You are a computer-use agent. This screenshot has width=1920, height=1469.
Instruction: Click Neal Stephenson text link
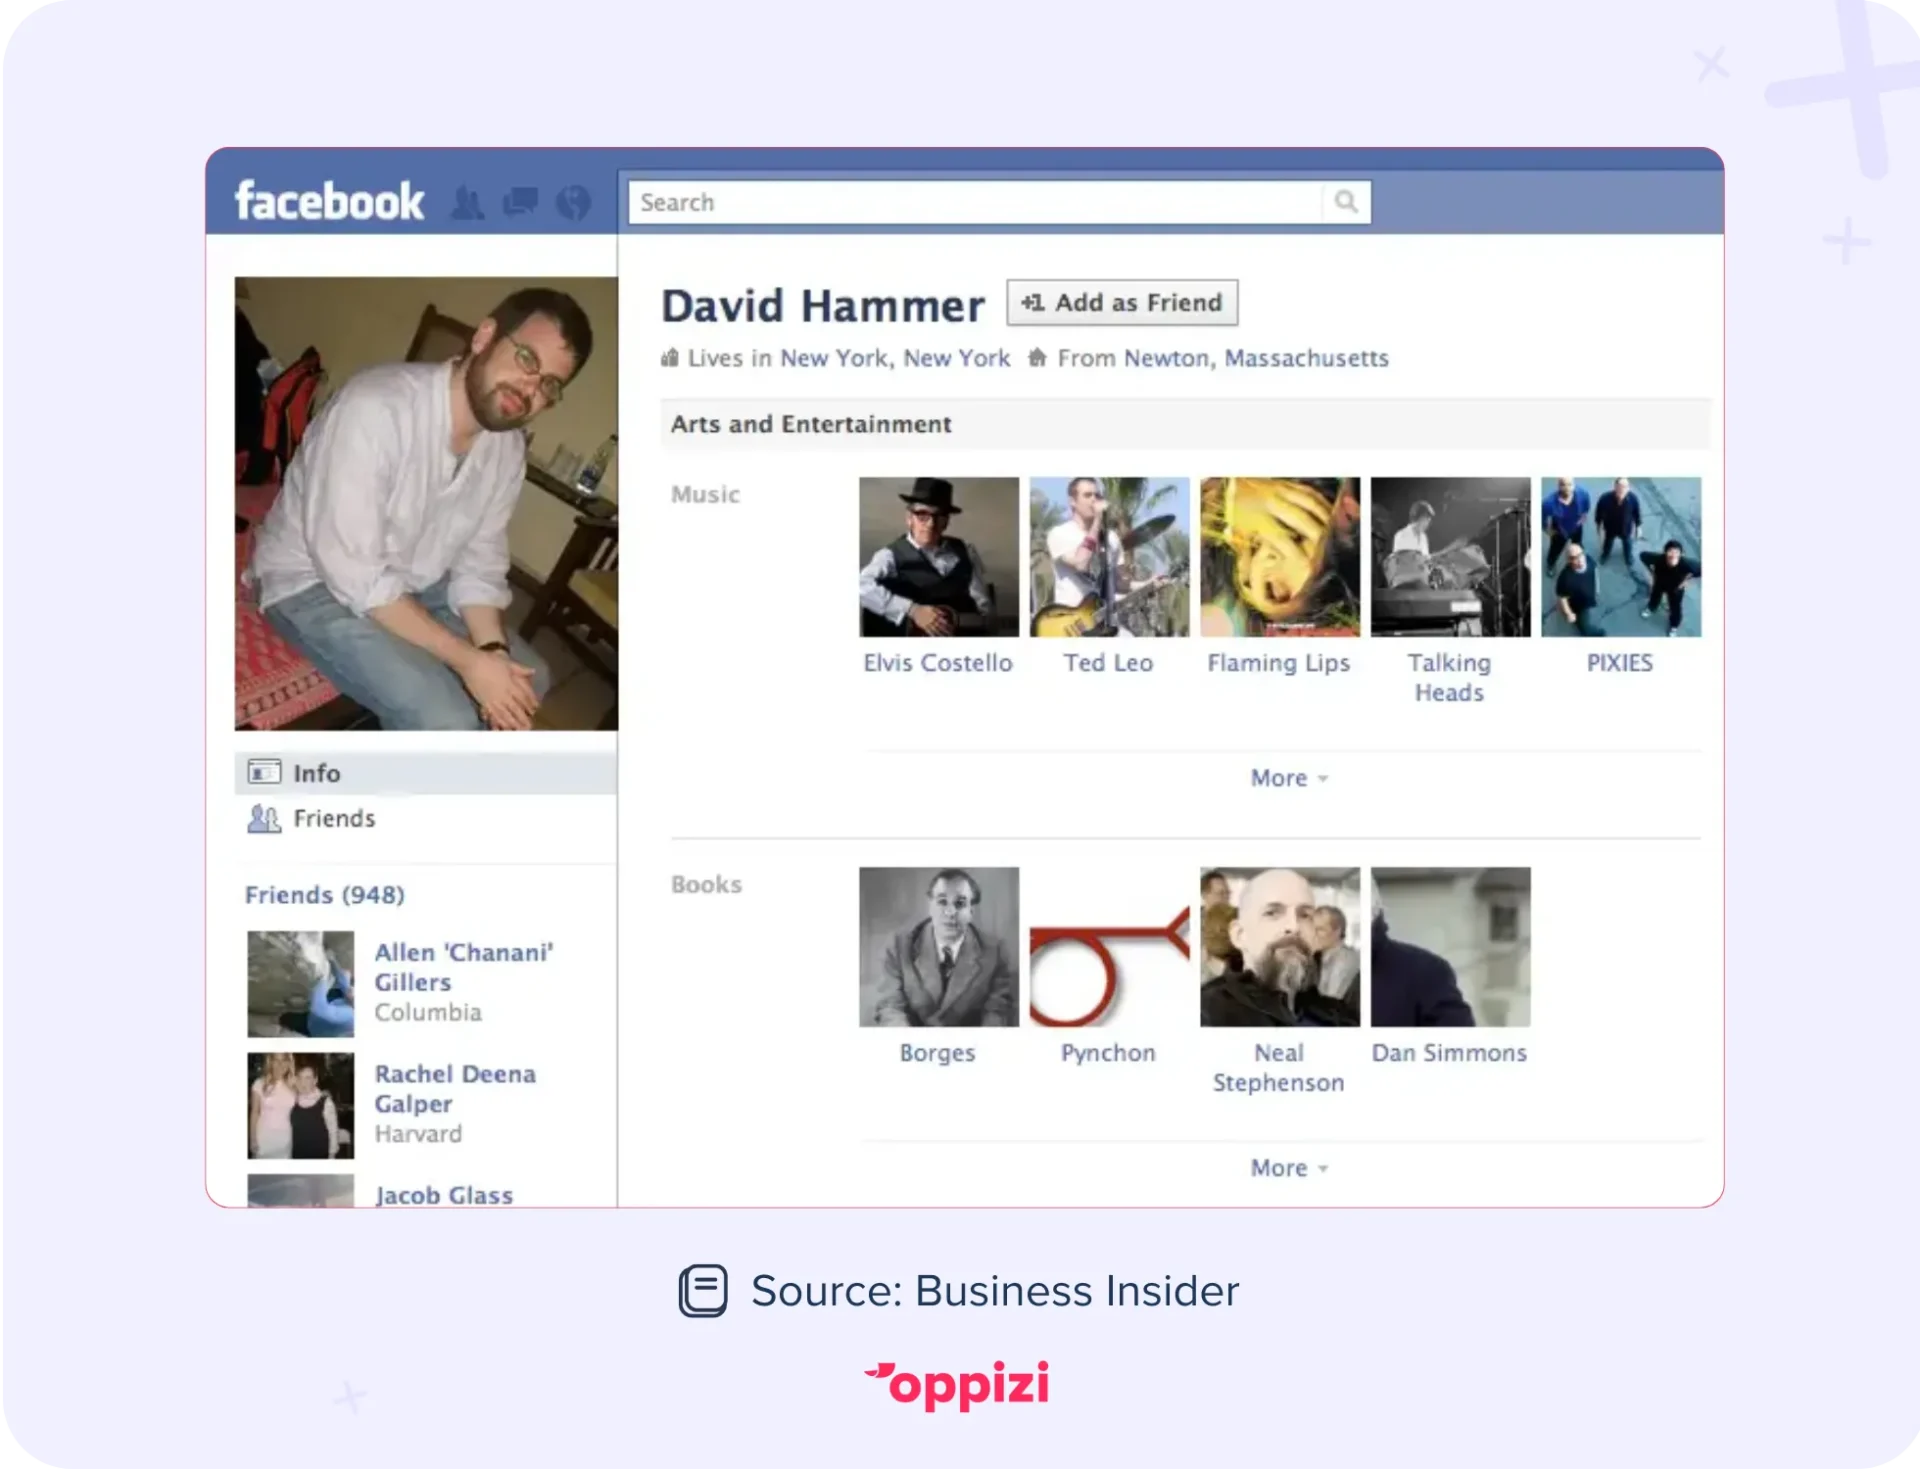[1279, 1068]
